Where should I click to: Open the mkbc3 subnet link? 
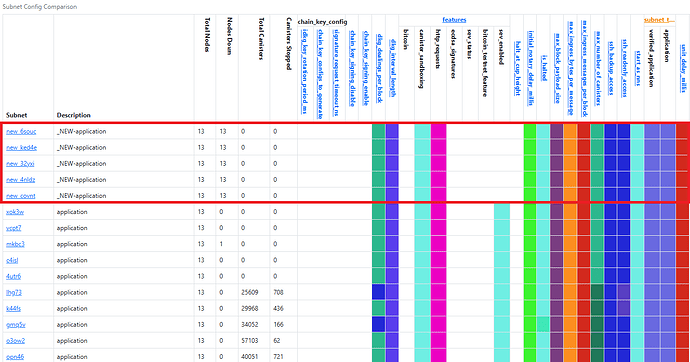pyautogui.click(x=15, y=244)
